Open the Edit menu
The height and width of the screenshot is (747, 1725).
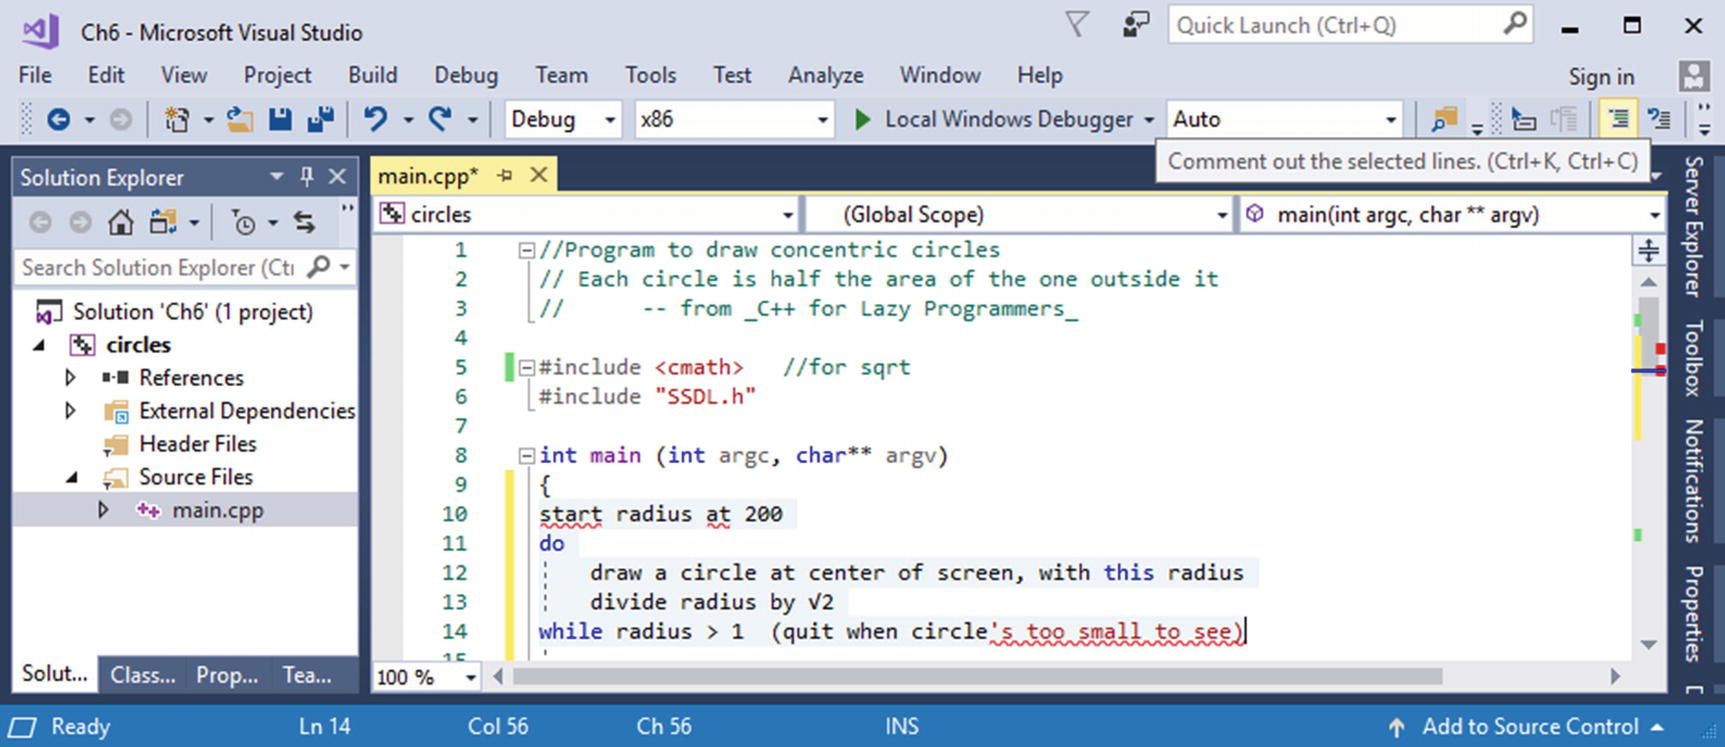pyautogui.click(x=106, y=75)
